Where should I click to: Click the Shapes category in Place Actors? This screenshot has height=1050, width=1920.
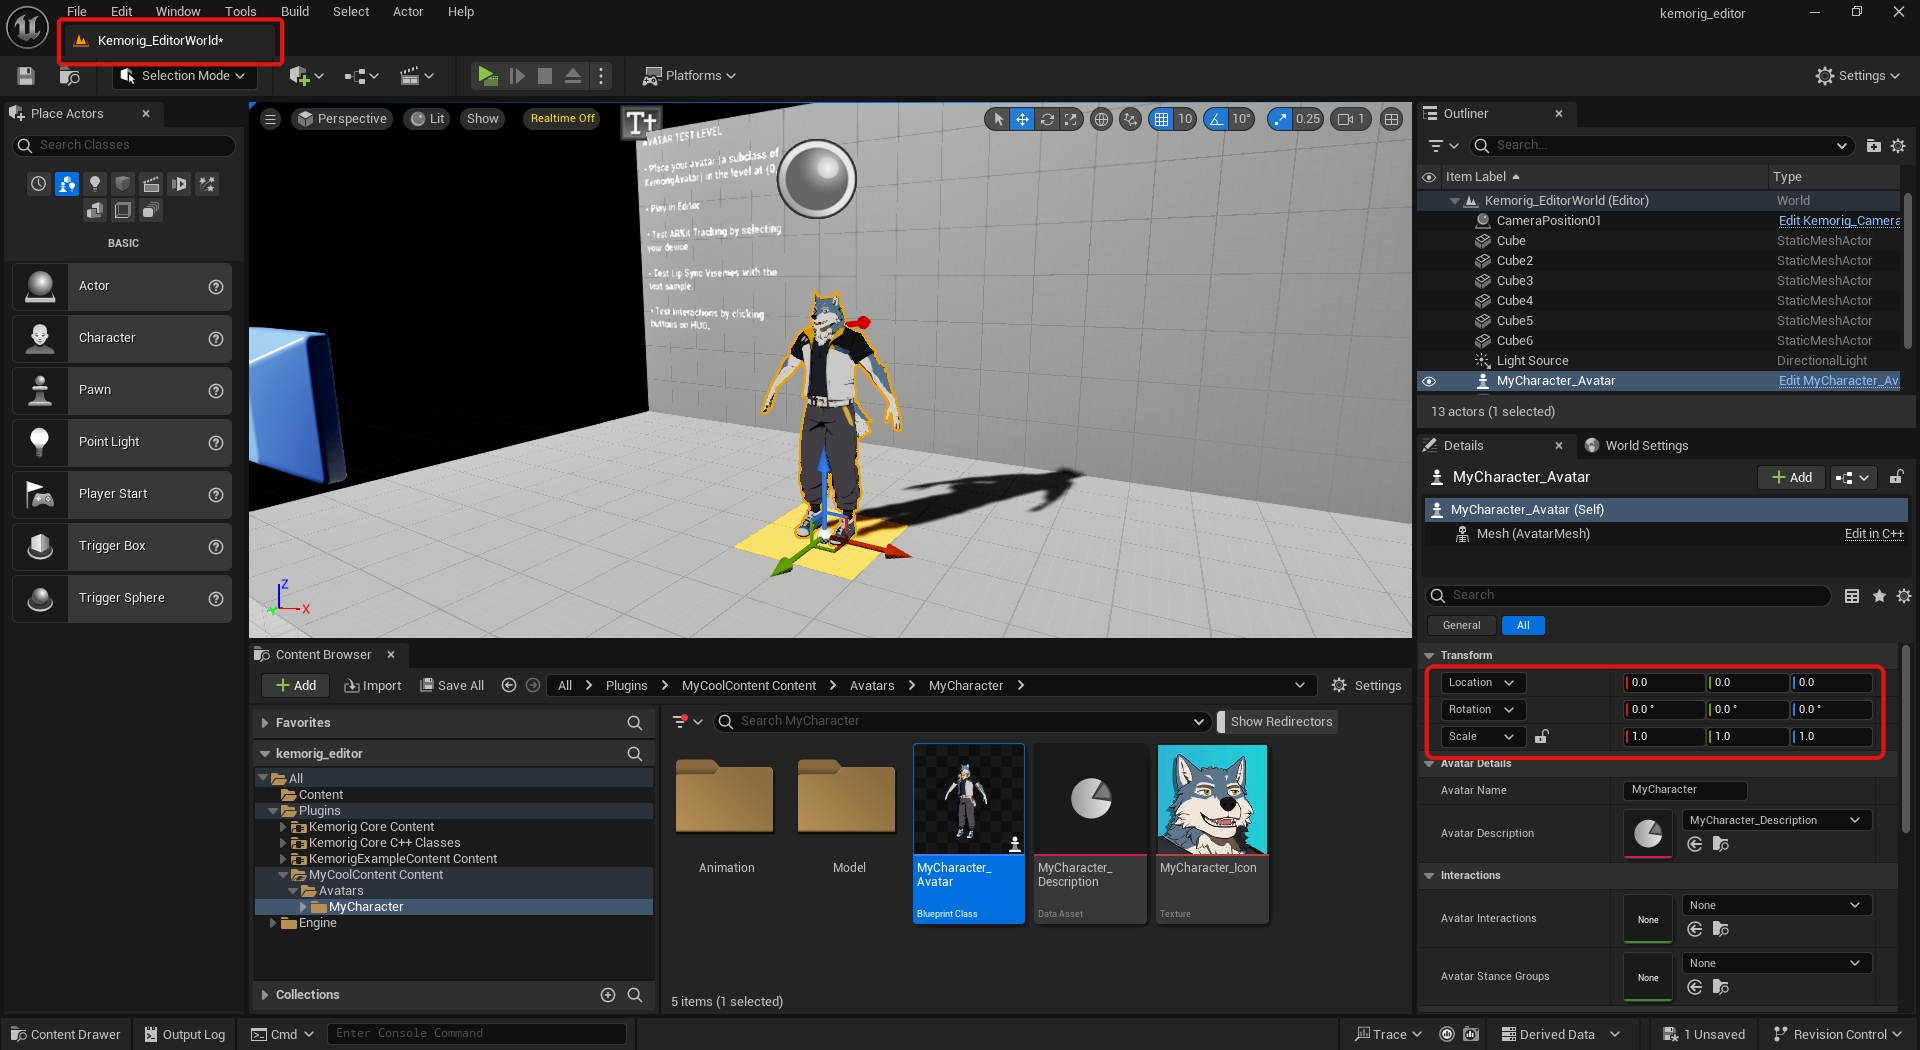[123, 184]
